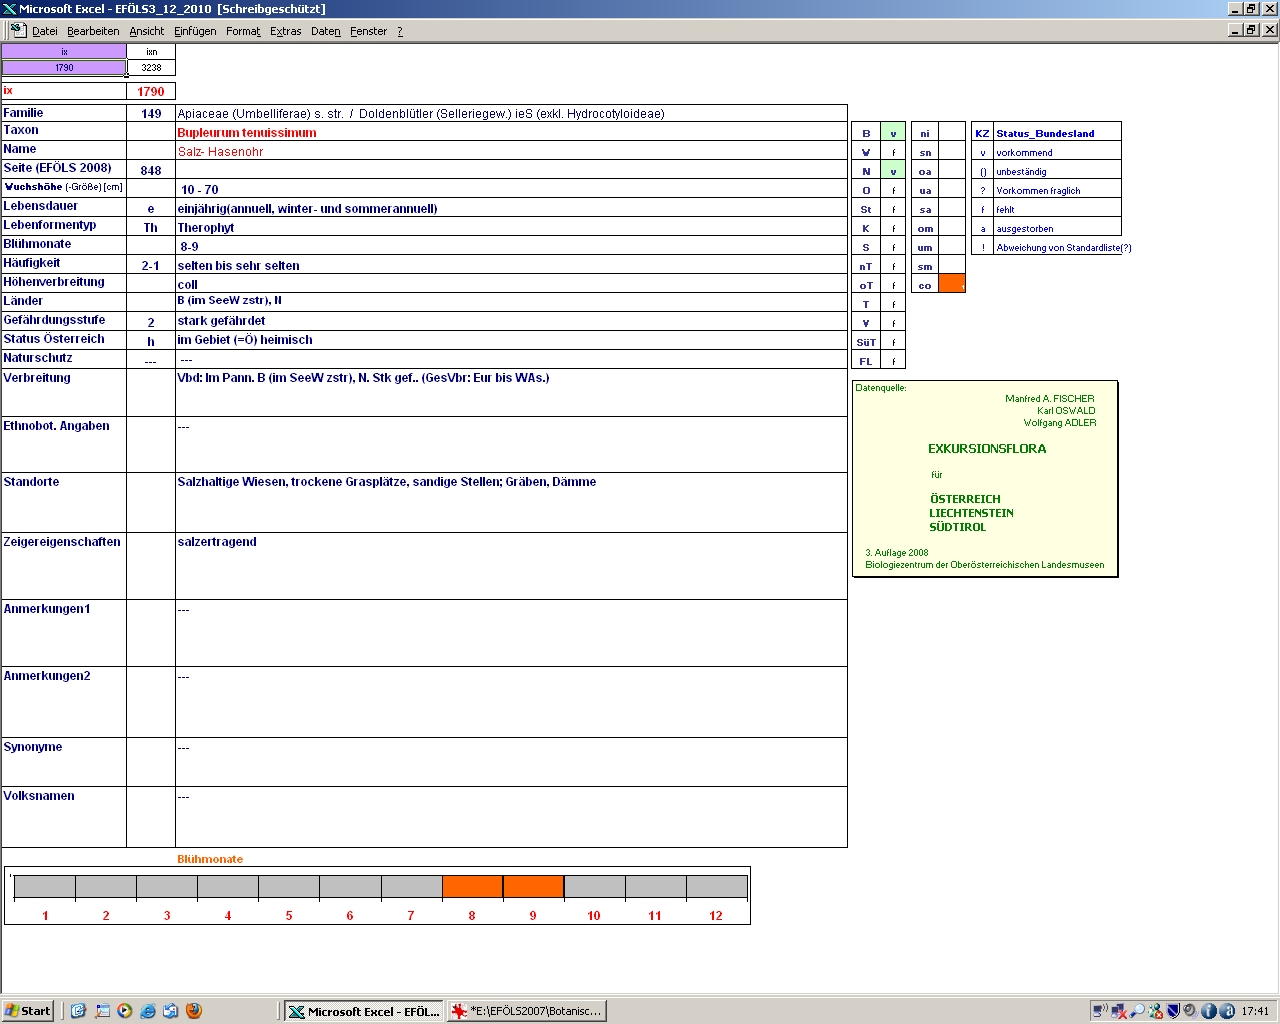1280x1024 pixels.
Task: Click quick launch icon right of Internet Explorer
Action: tap(171, 1011)
